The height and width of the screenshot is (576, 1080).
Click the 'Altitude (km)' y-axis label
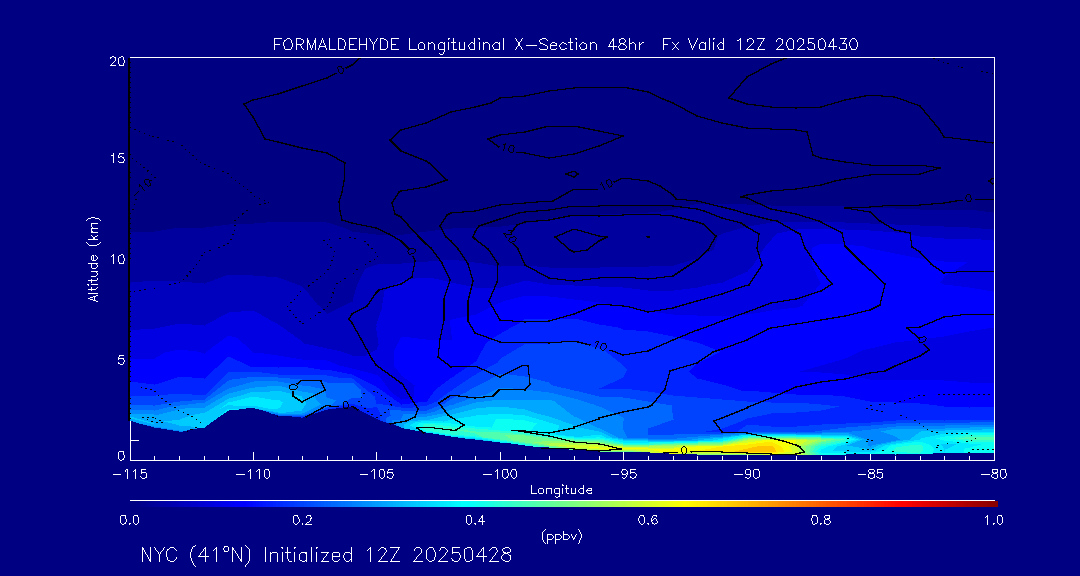[x=93, y=258]
